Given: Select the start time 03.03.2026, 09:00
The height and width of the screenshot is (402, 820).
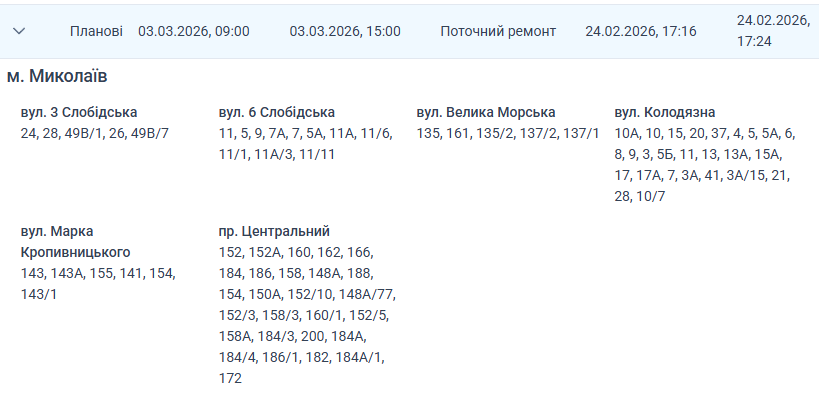Looking at the screenshot, I should tap(194, 31).
